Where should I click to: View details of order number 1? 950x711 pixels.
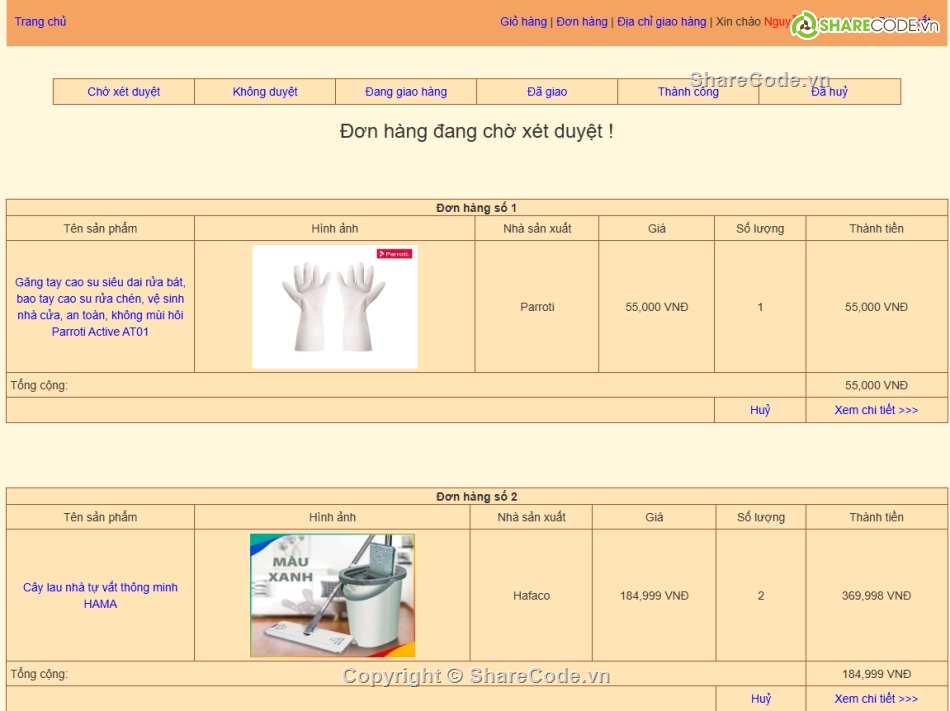[876, 410]
